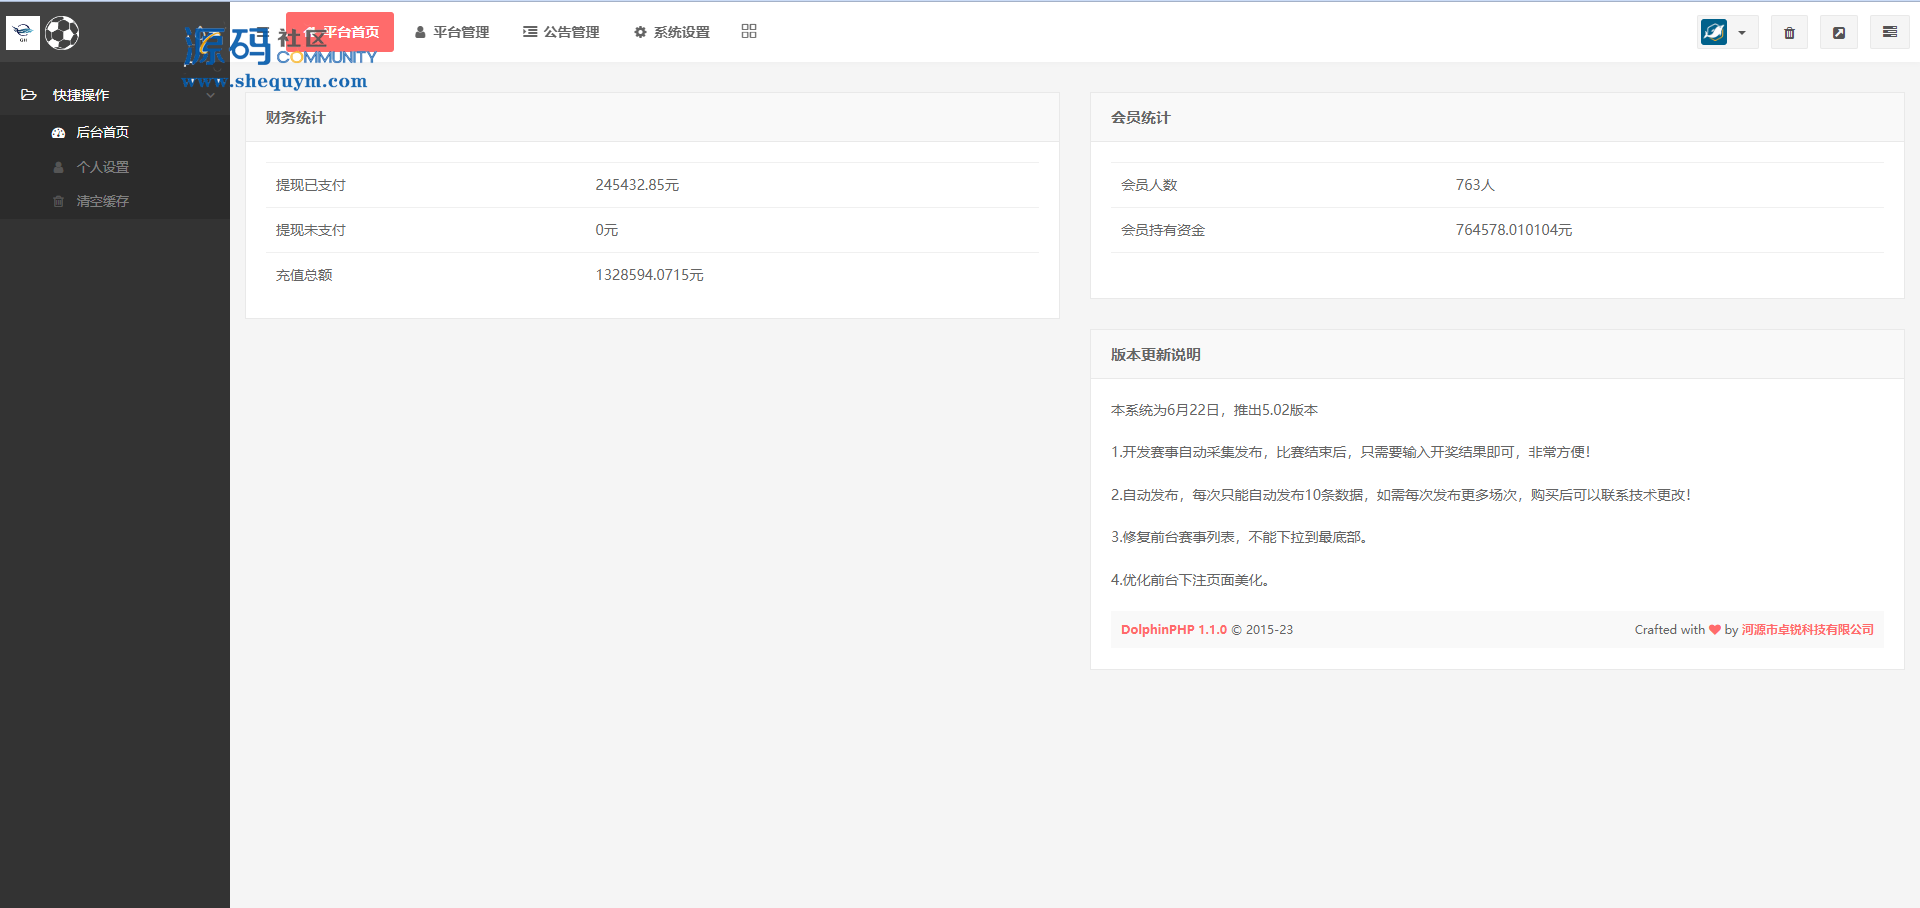Select the 提现已支付 row label
The width and height of the screenshot is (1920, 908).
310,185
